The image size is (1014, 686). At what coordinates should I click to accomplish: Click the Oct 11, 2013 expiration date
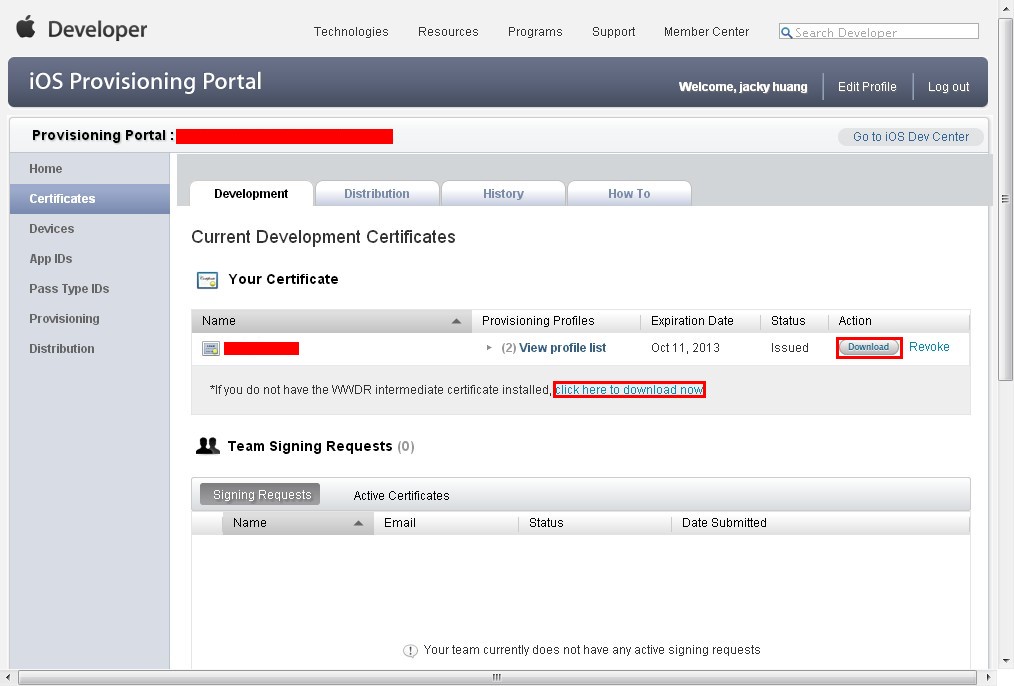point(685,348)
